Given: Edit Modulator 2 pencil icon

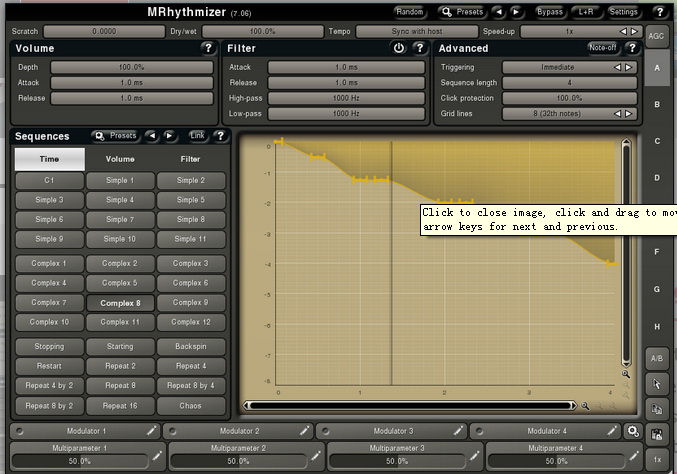Looking at the screenshot, I should [x=304, y=430].
